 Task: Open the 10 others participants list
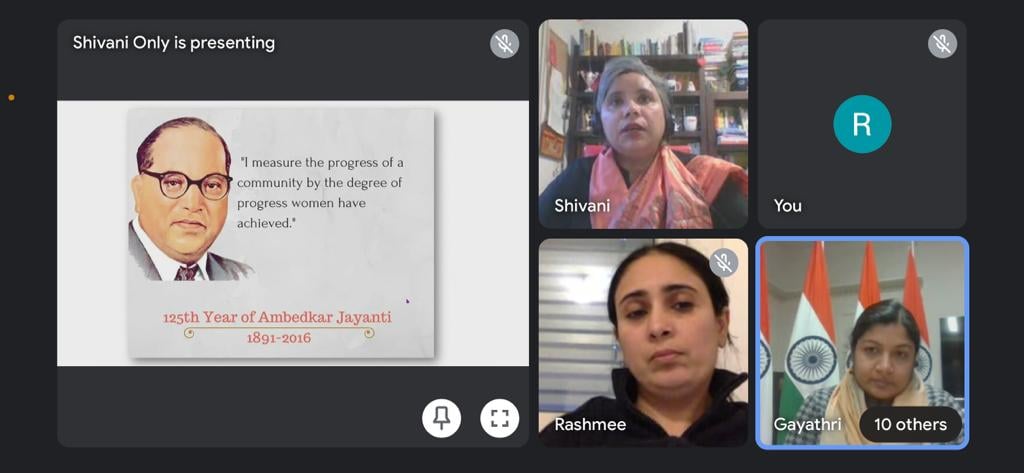910,425
